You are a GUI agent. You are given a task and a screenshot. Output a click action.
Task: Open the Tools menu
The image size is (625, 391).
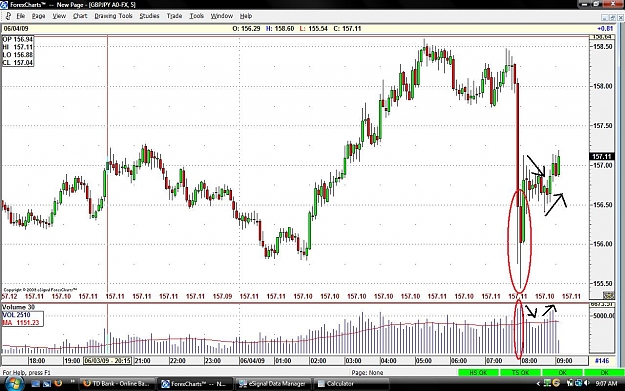click(x=197, y=16)
